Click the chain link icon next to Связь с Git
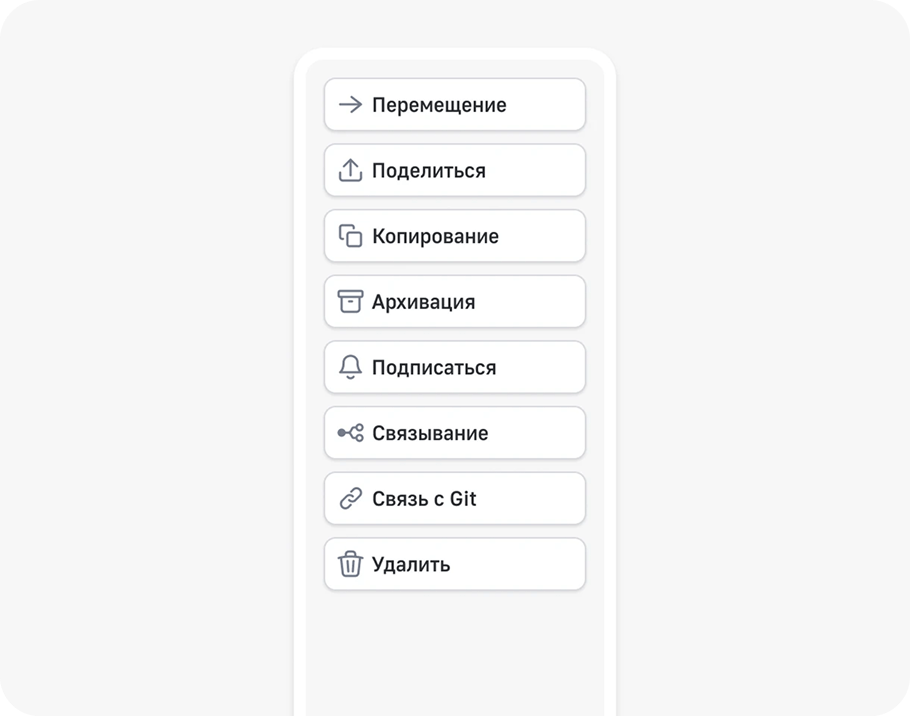This screenshot has width=910, height=717. click(350, 498)
